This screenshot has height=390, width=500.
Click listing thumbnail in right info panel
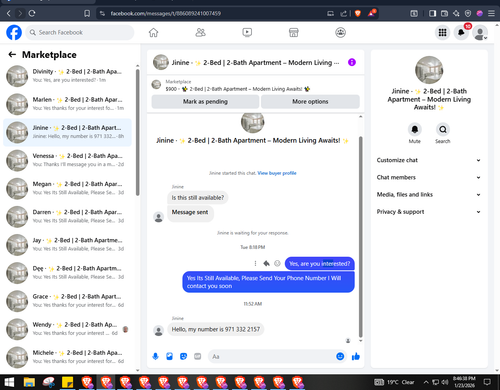(429, 70)
